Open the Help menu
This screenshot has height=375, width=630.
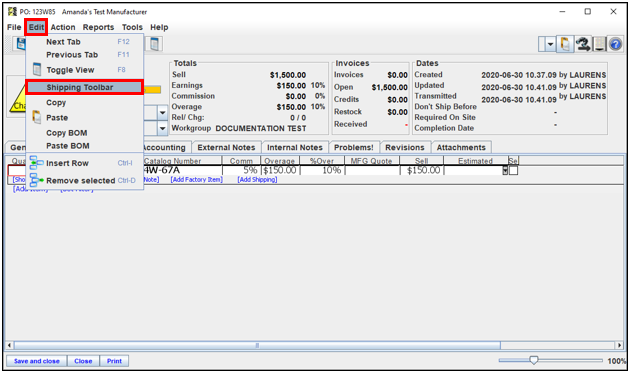click(159, 27)
